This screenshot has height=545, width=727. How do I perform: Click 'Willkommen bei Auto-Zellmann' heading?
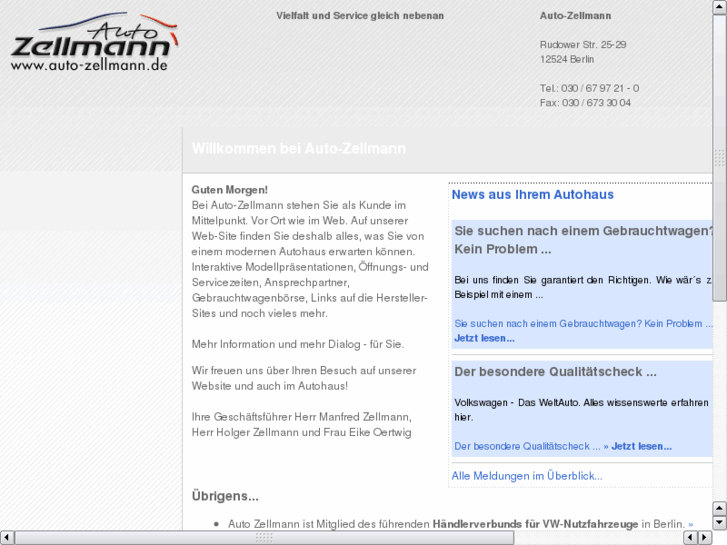click(x=299, y=148)
